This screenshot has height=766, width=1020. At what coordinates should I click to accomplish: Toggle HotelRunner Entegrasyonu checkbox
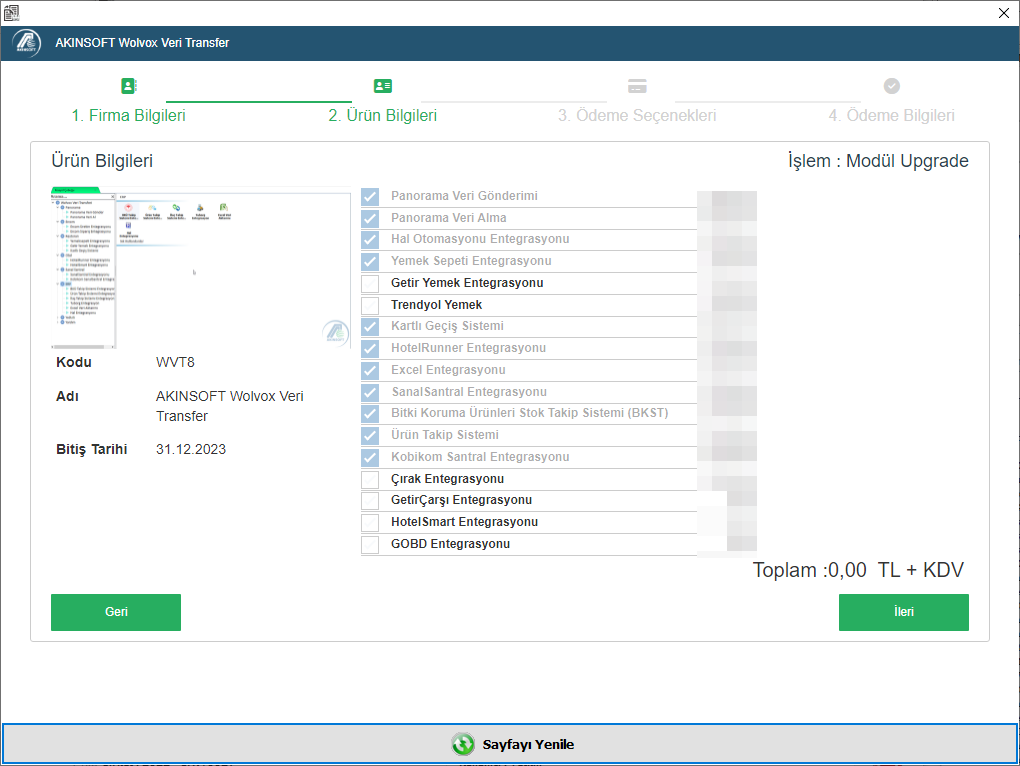pyautogui.click(x=370, y=349)
